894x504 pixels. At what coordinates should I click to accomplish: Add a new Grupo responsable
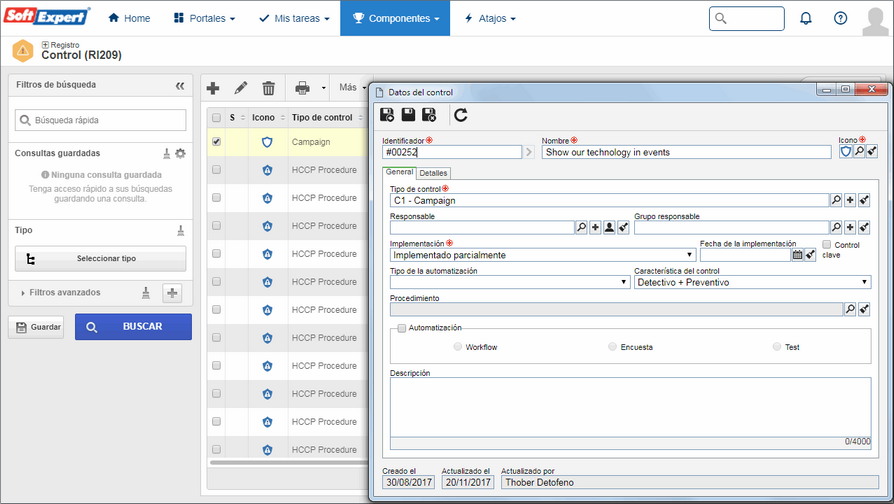coord(850,227)
